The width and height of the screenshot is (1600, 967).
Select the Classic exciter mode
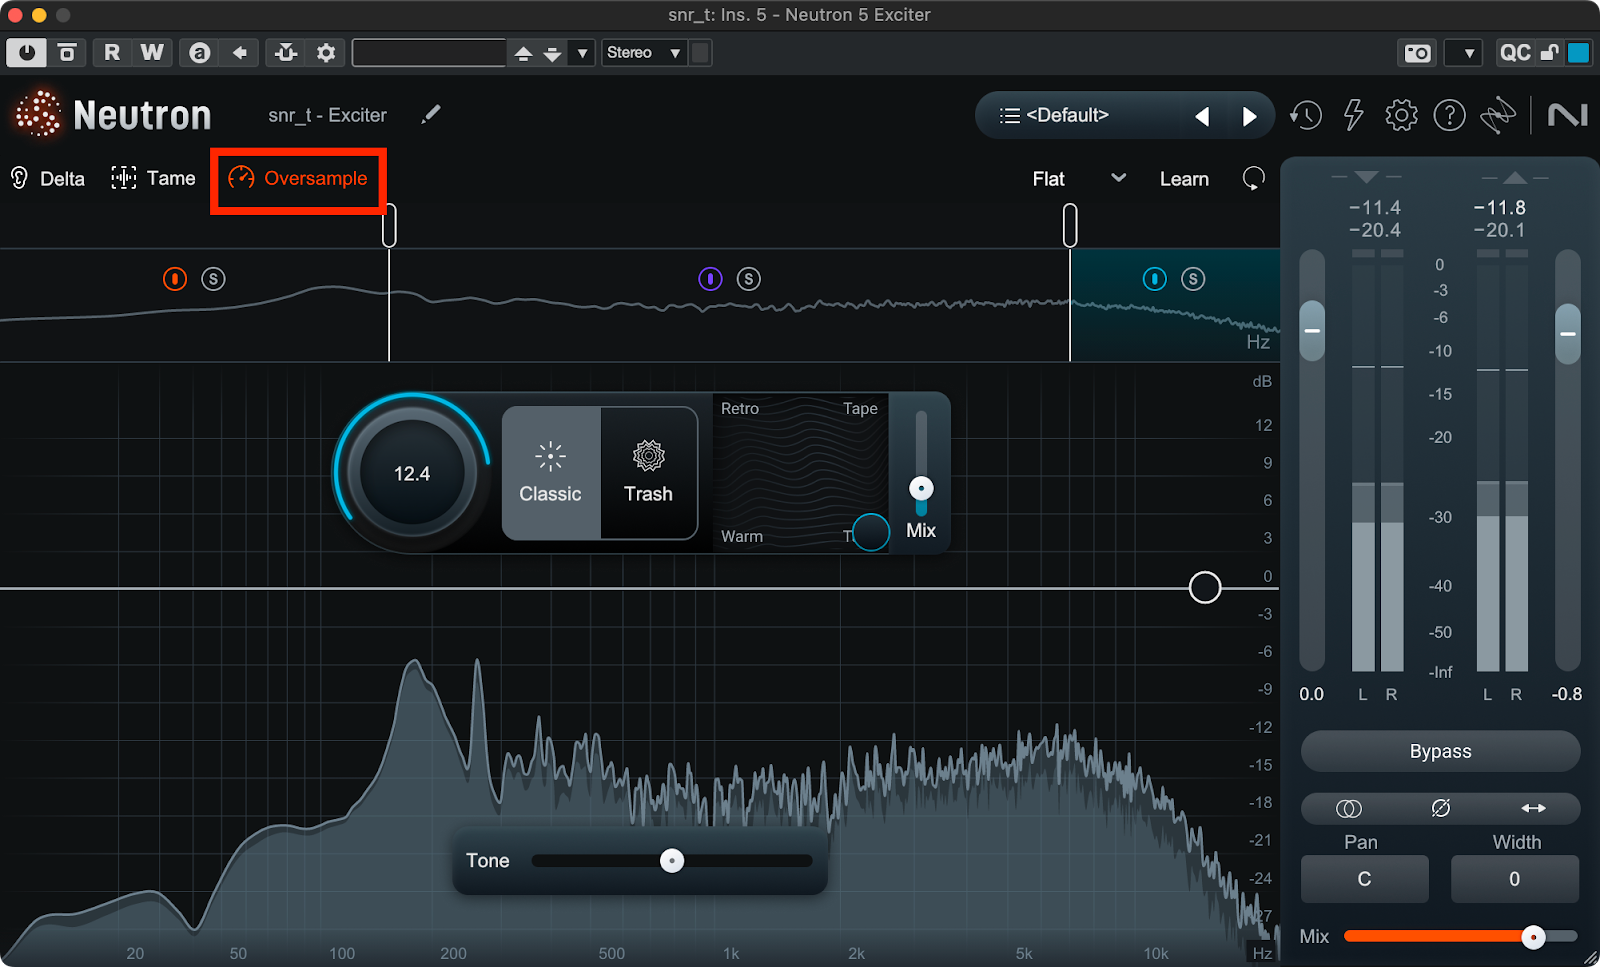pos(550,473)
